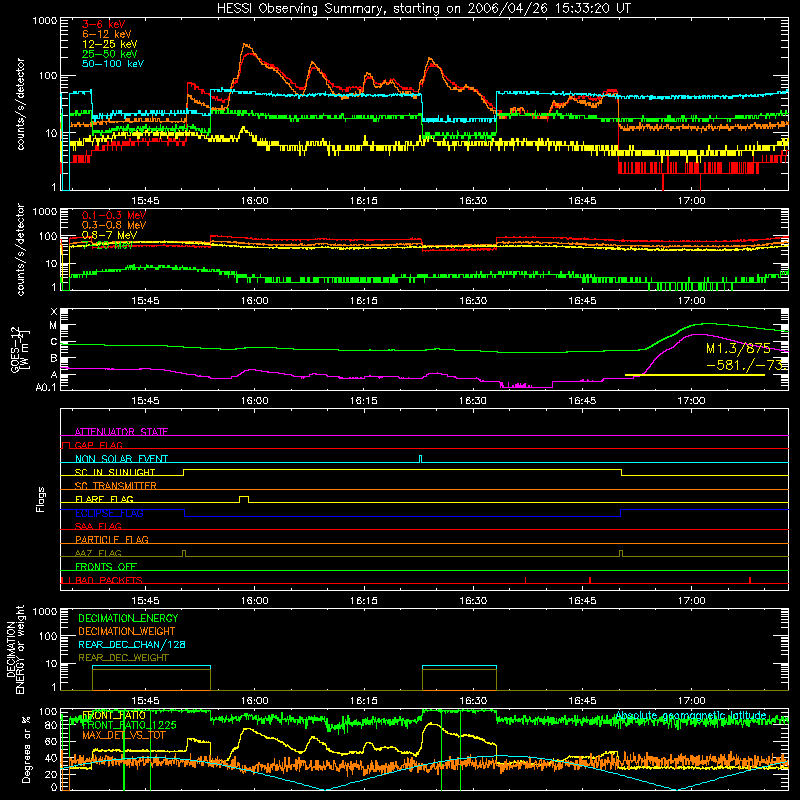Click the top panel counts/s/detector axis title
The width and height of the screenshot is (800, 800).
point(20,104)
